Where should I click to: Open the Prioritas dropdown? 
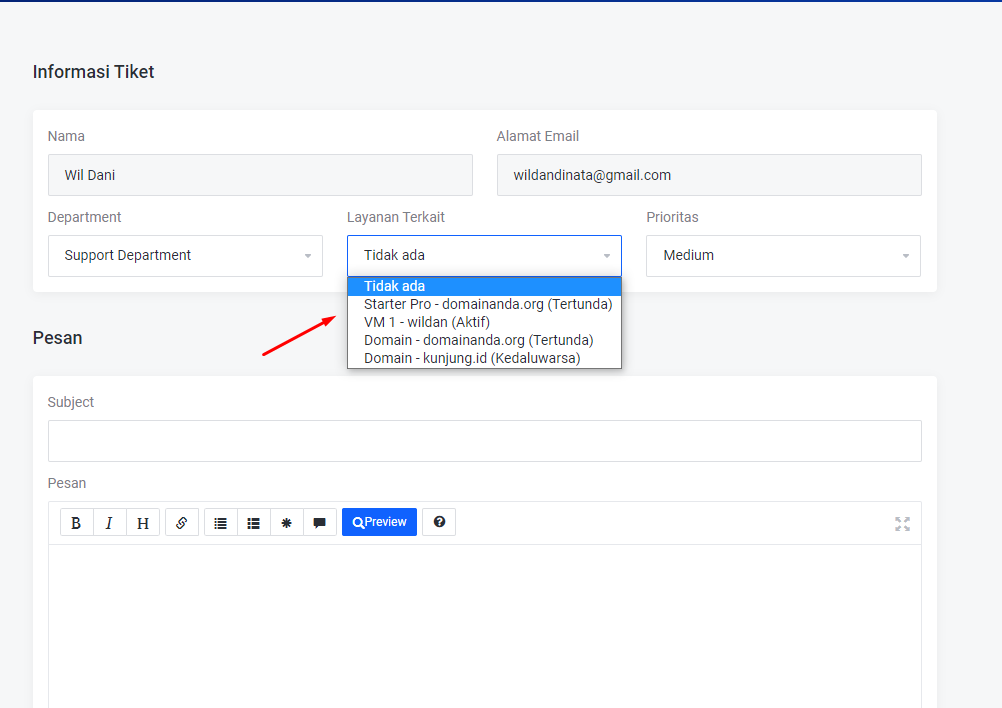click(x=783, y=256)
